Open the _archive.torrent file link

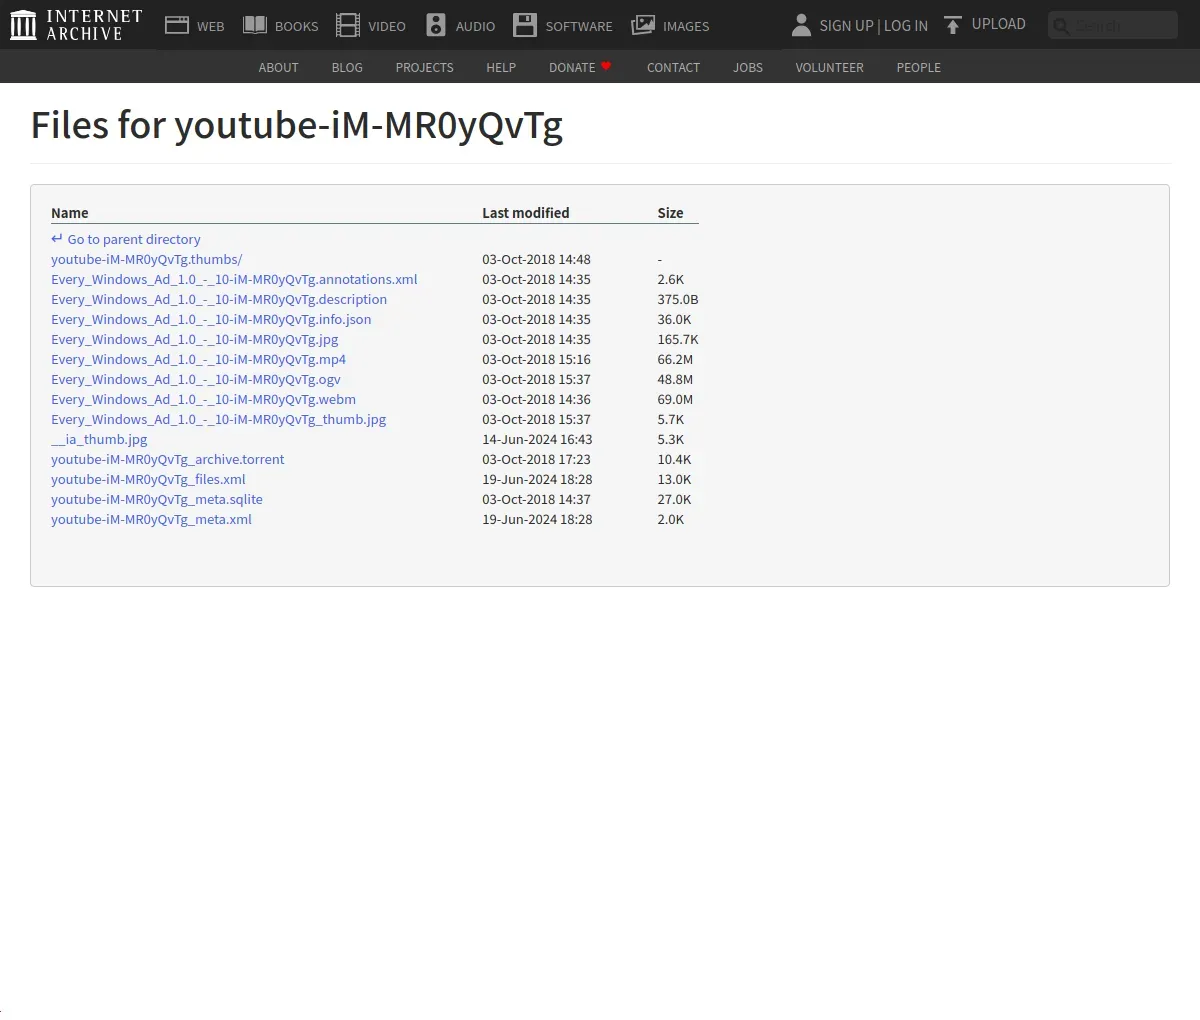click(x=167, y=459)
